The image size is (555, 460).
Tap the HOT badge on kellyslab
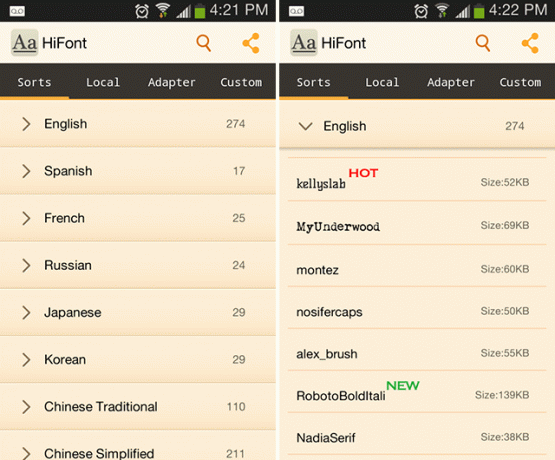point(364,173)
